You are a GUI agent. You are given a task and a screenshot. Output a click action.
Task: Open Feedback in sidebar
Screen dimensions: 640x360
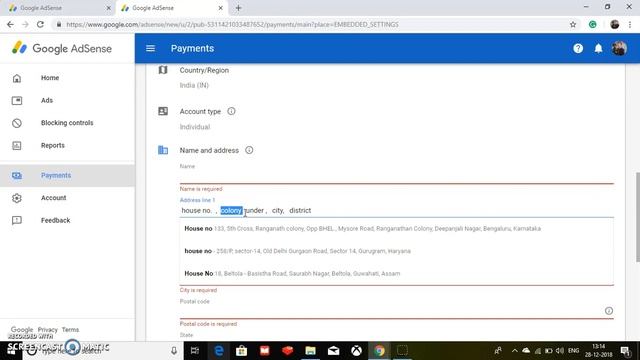coord(56,220)
